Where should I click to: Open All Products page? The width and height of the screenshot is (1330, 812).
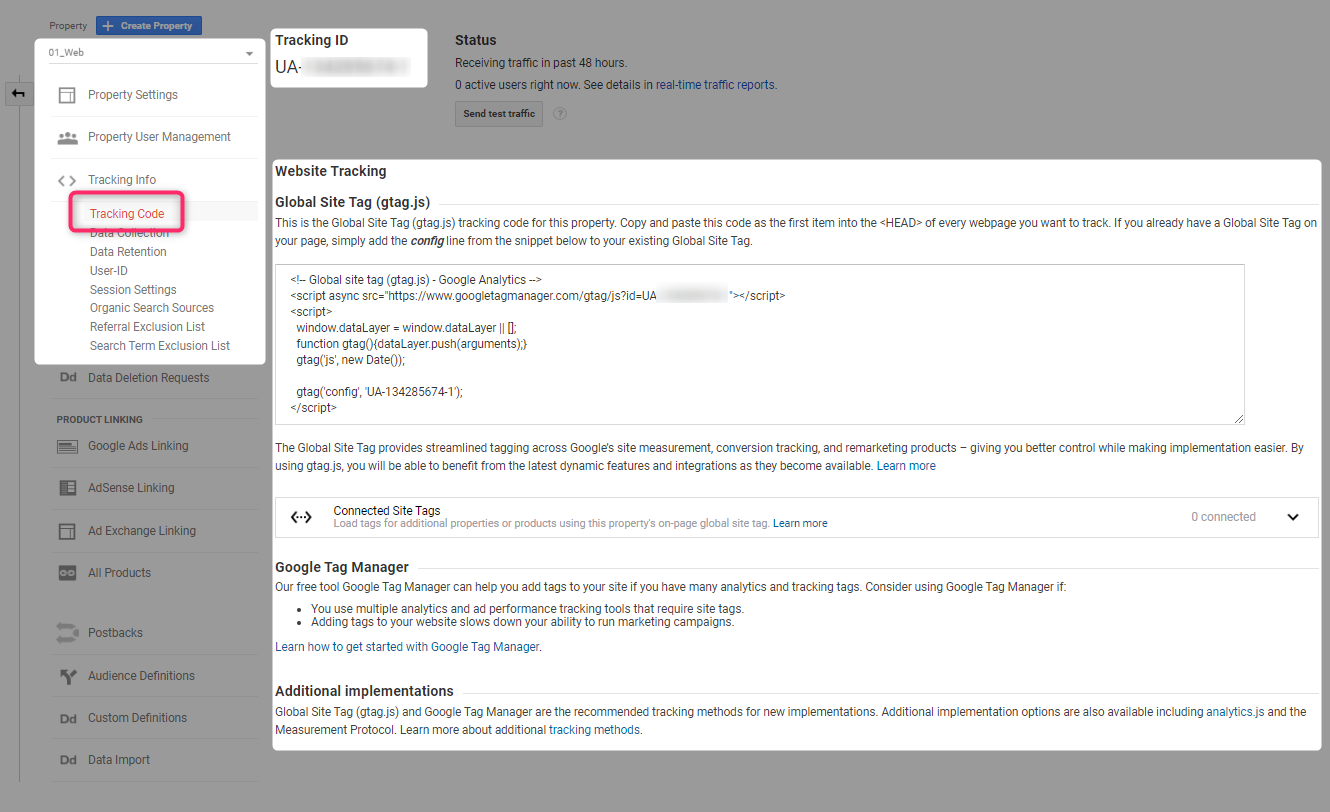pos(119,573)
